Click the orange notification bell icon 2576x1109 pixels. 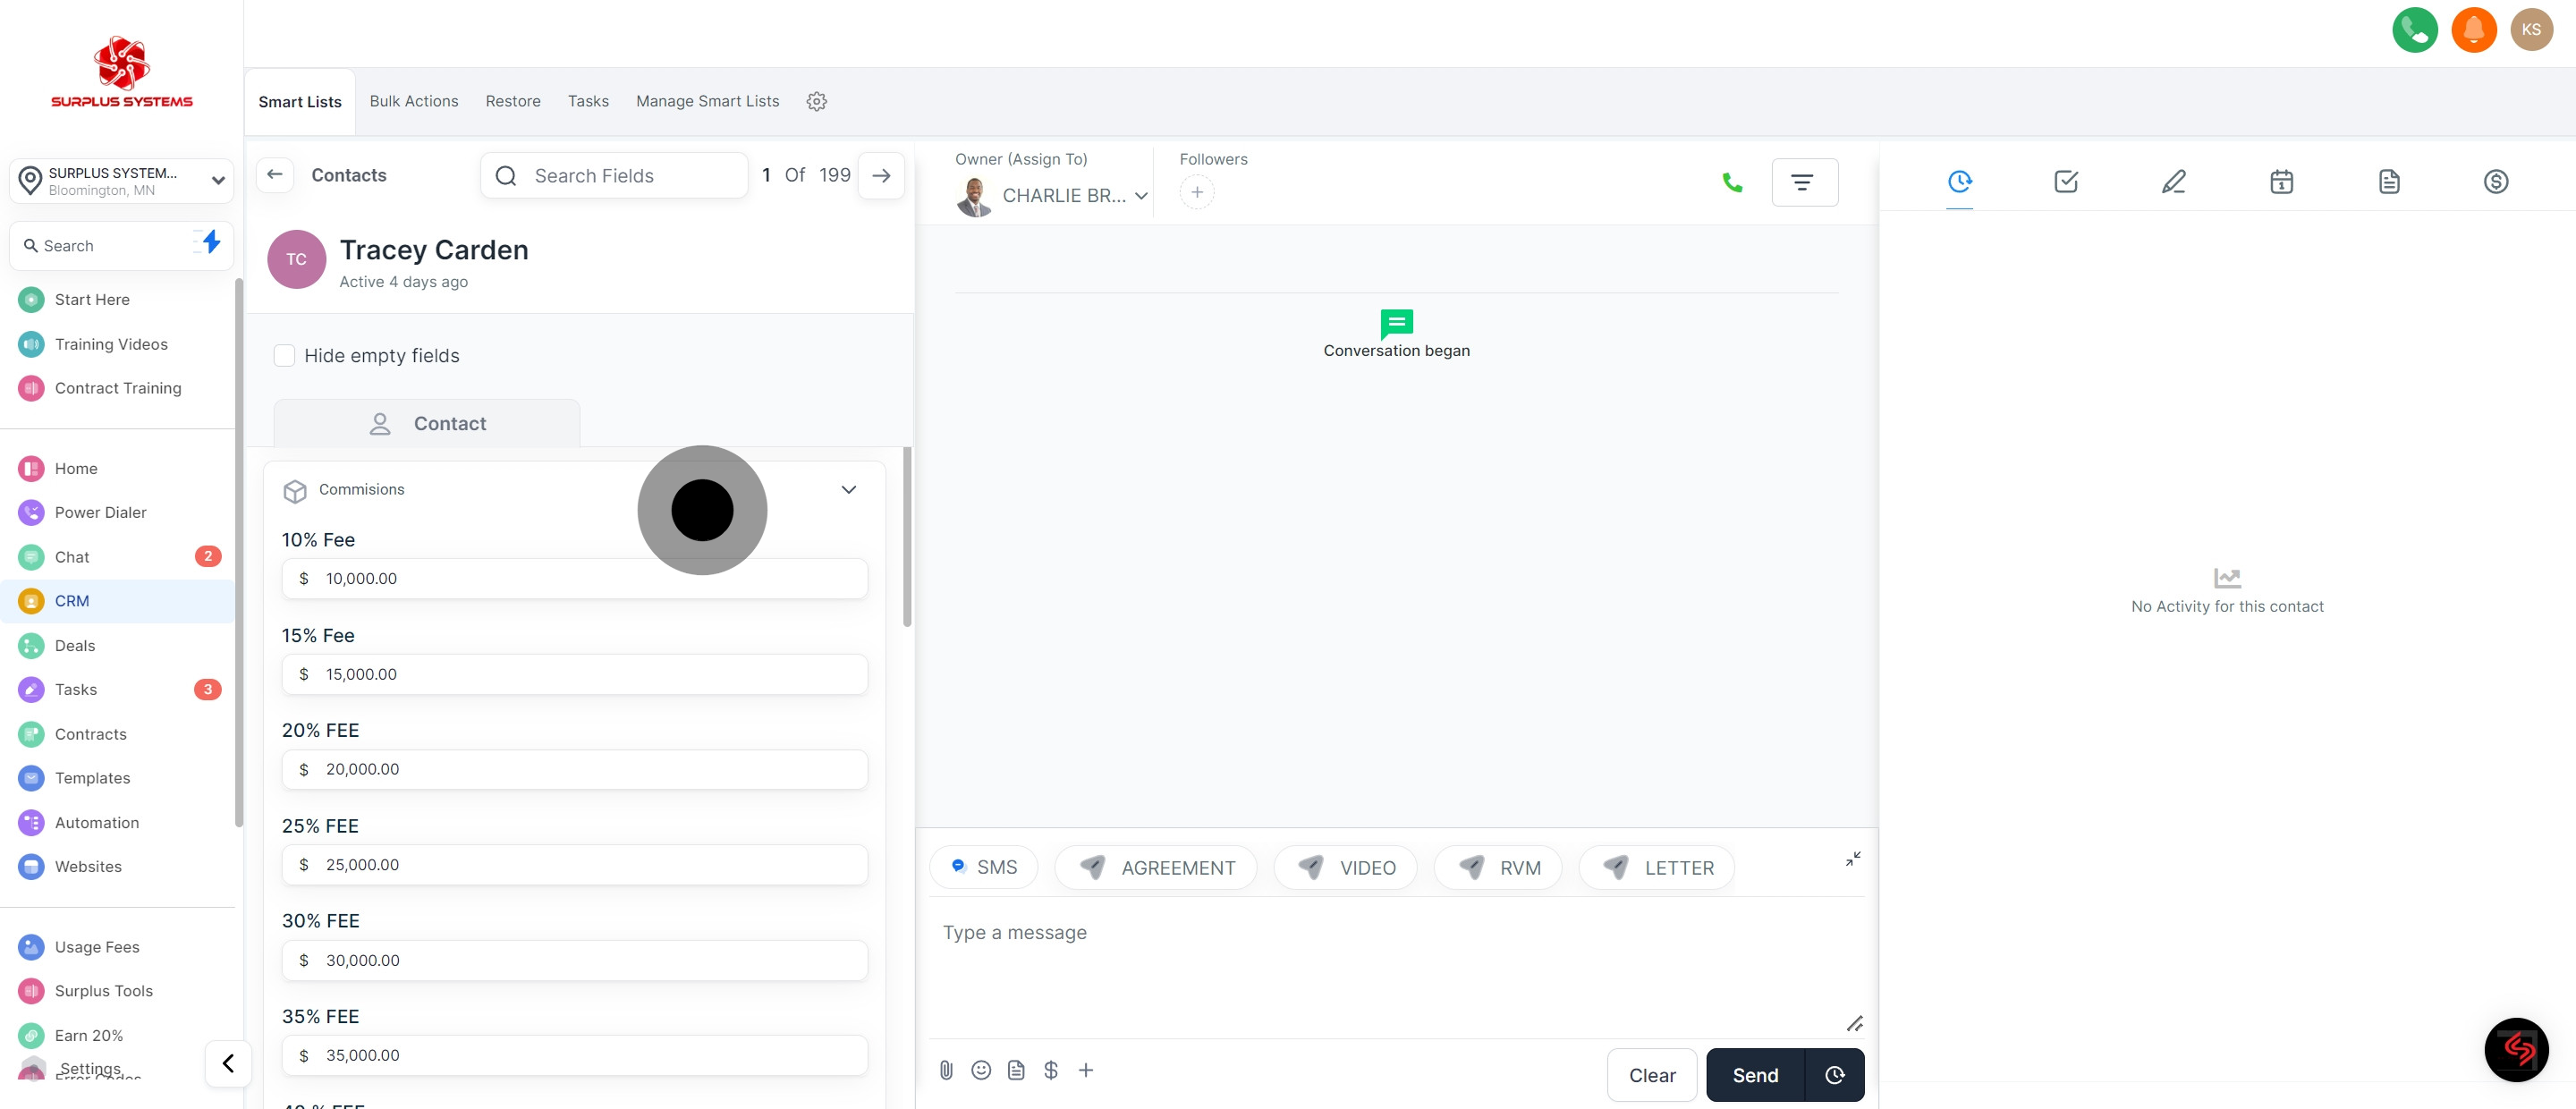point(2473,29)
